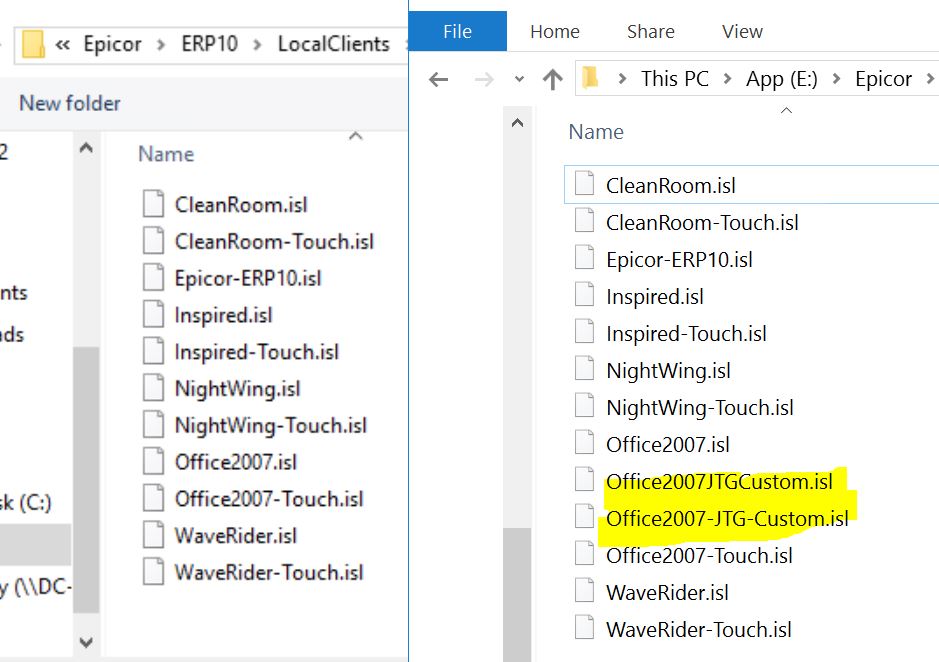Sort by Name column in left window
939x662 pixels.
pos(166,154)
